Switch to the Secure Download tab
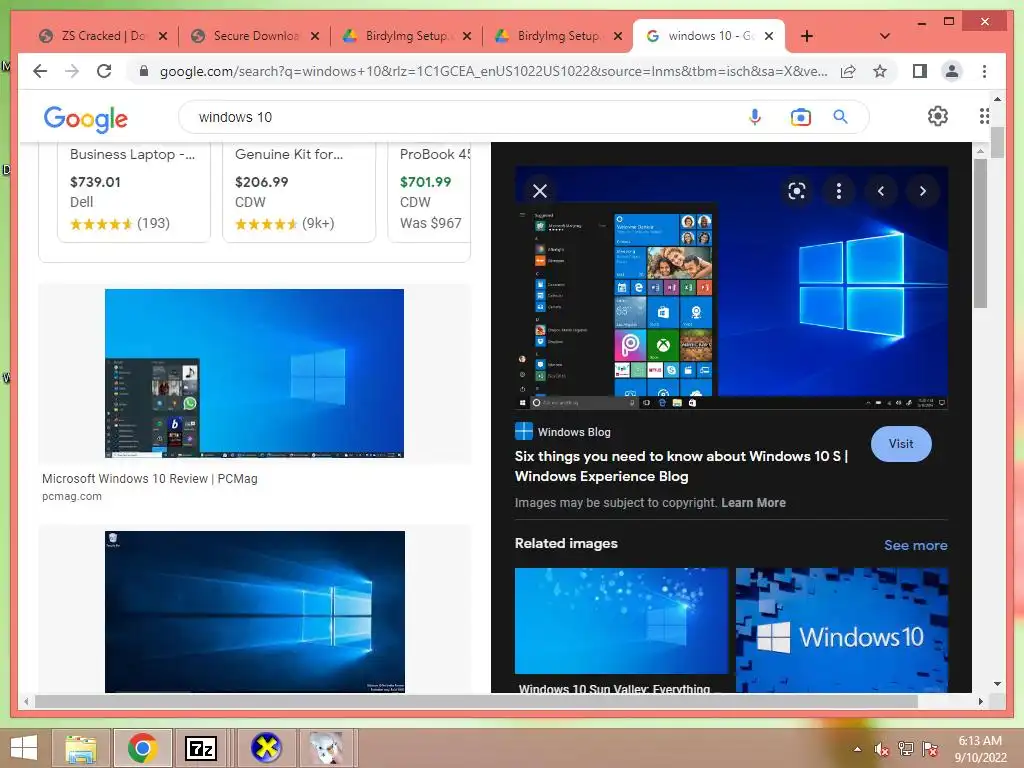1024x768 pixels. click(254, 36)
